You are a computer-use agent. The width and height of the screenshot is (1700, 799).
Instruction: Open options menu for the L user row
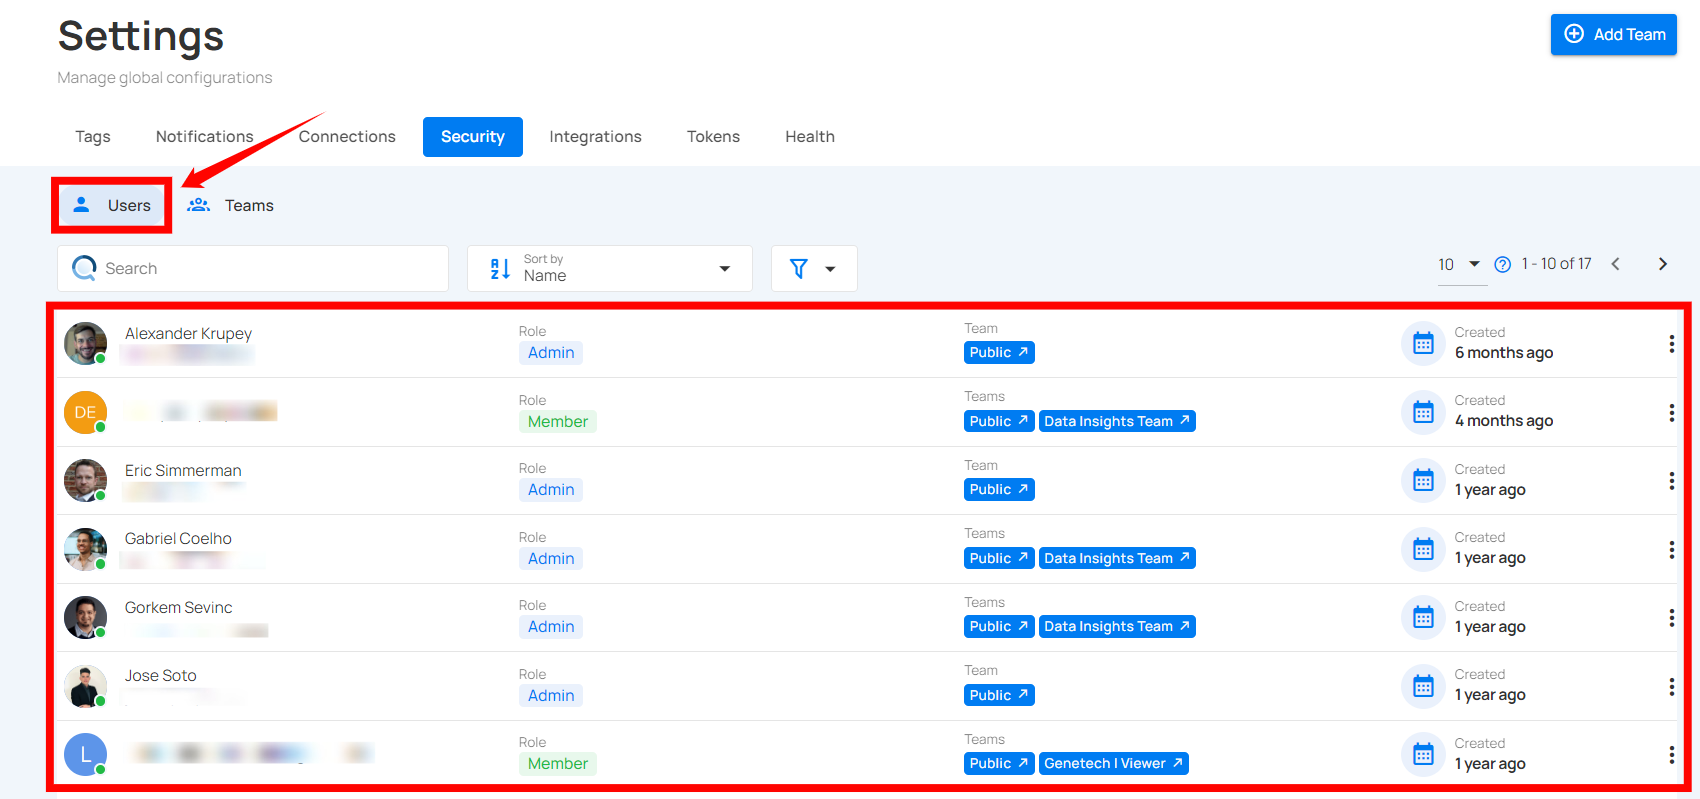(x=1671, y=755)
